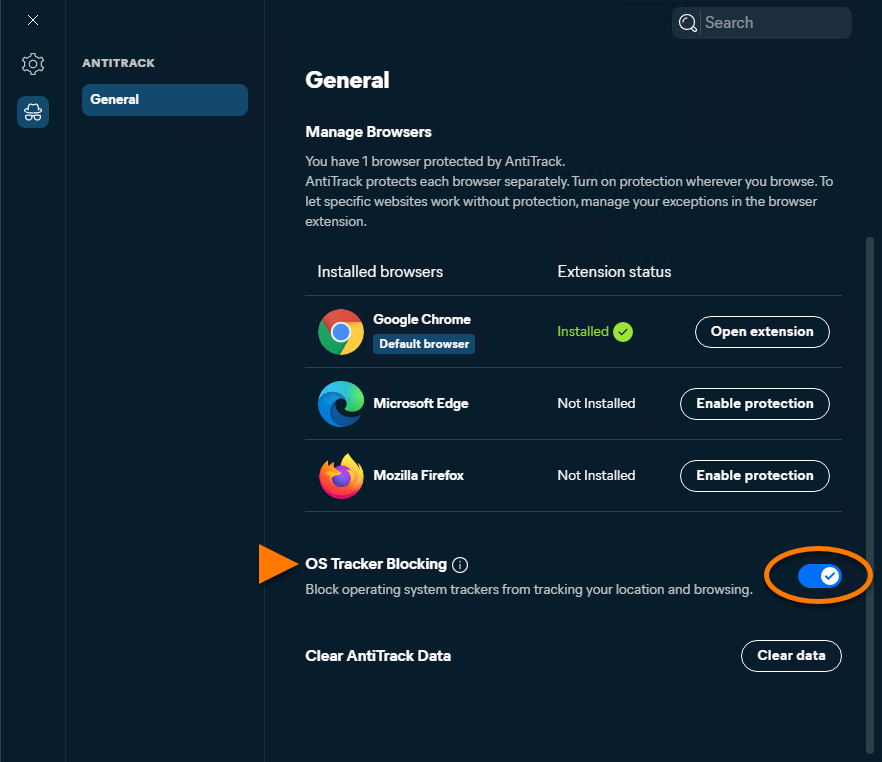The width and height of the screenshot is (882, 762).
Task: Click the Google Chrome browser icon
Action: click(x=341, y=332)
